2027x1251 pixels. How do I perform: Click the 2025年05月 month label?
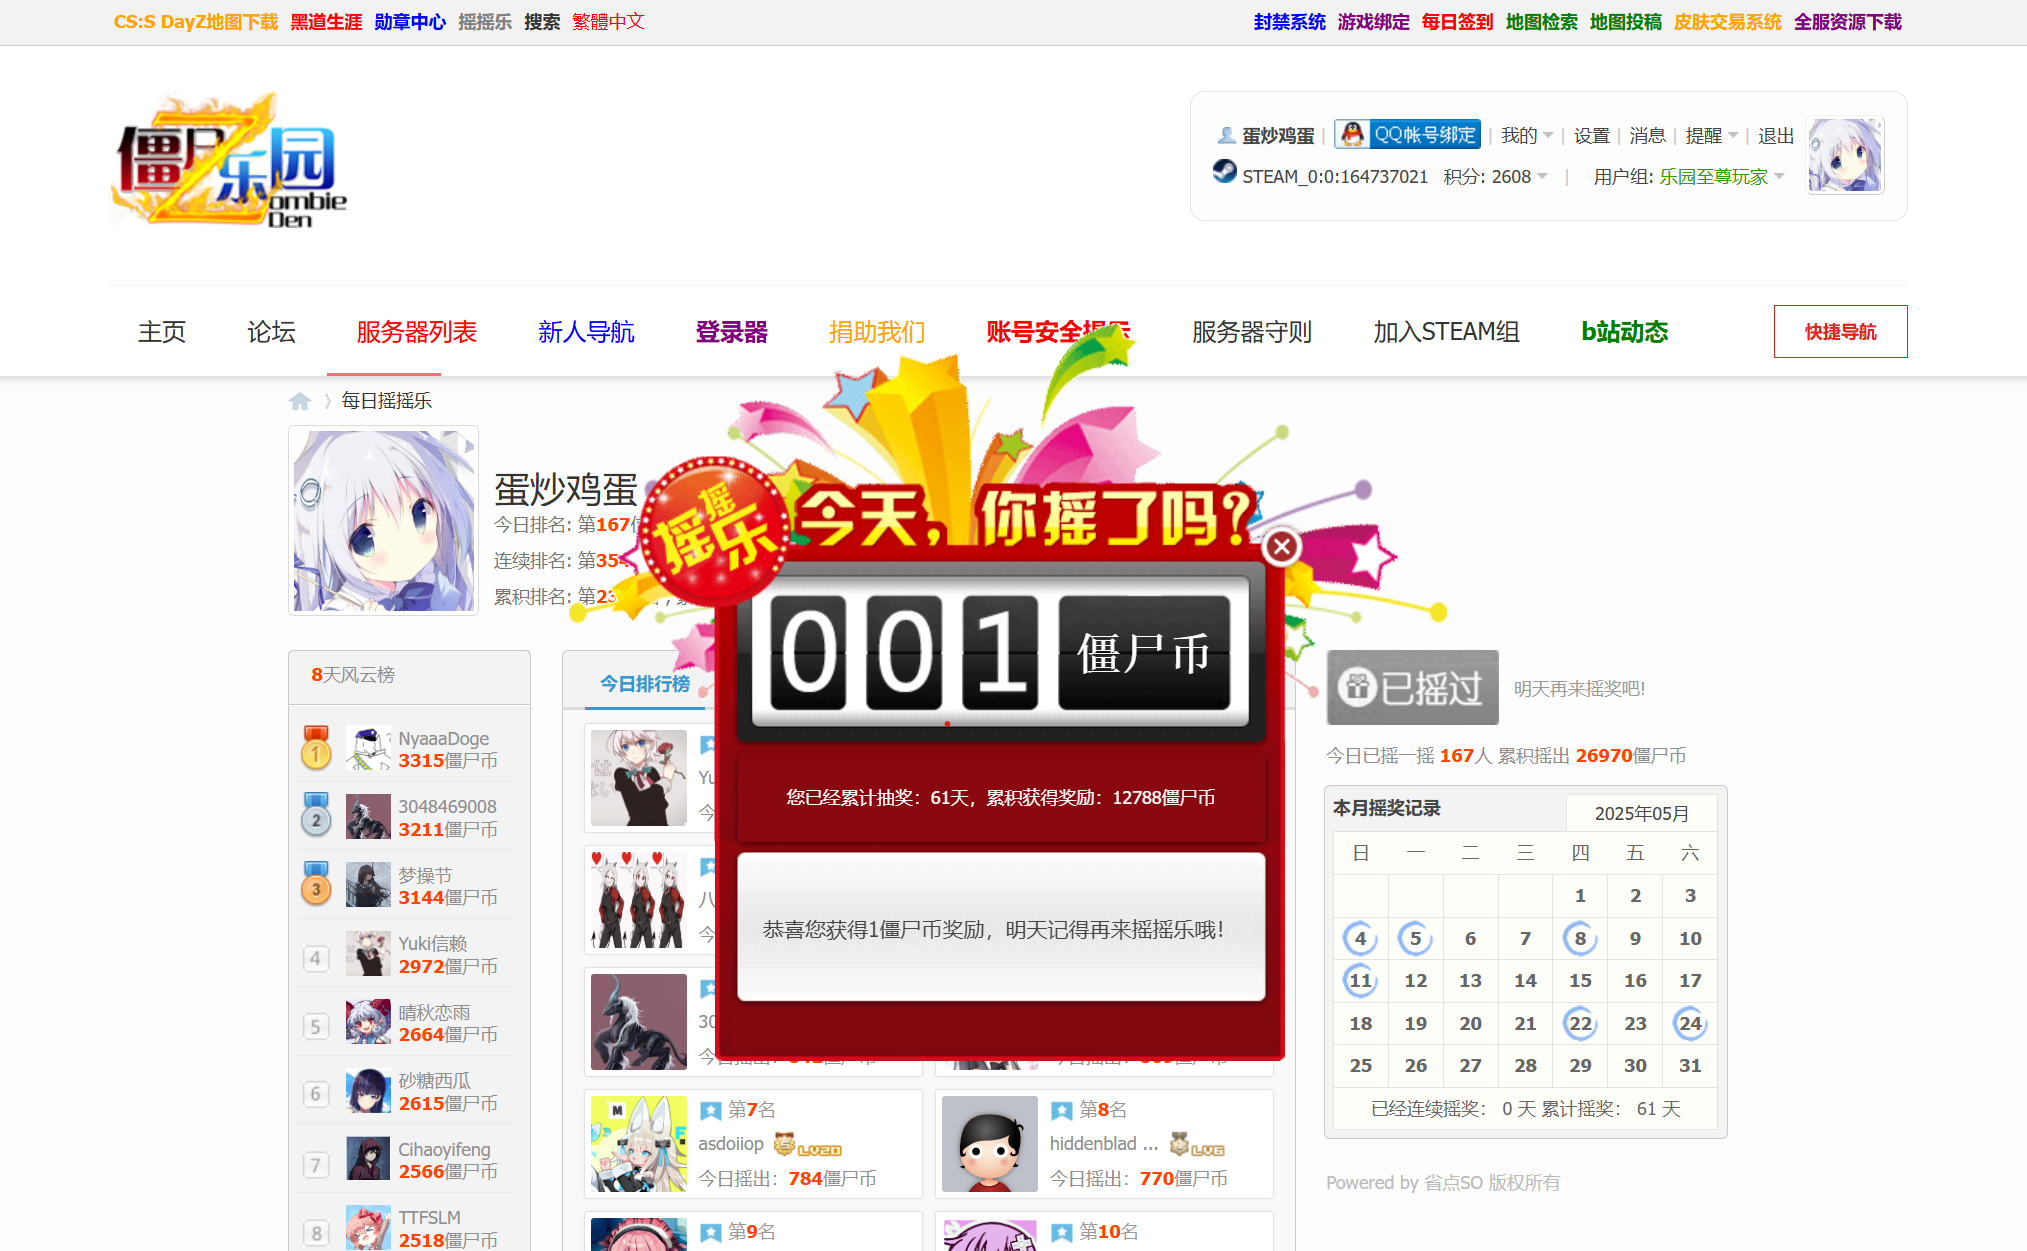[x=1641, y=813]
